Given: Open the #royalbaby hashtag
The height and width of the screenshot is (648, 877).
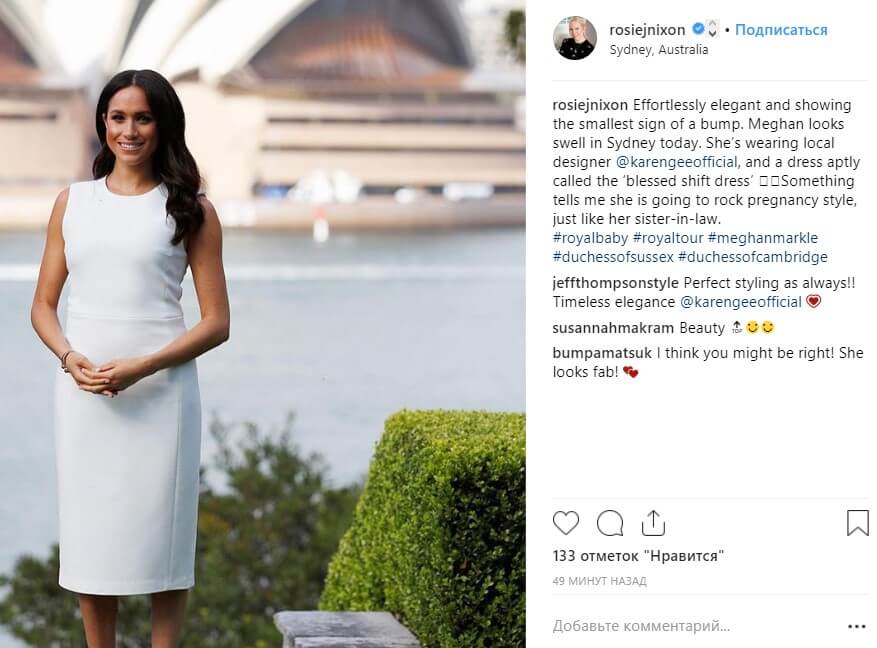Looking at the screenshot, I should tap(590, 238).
